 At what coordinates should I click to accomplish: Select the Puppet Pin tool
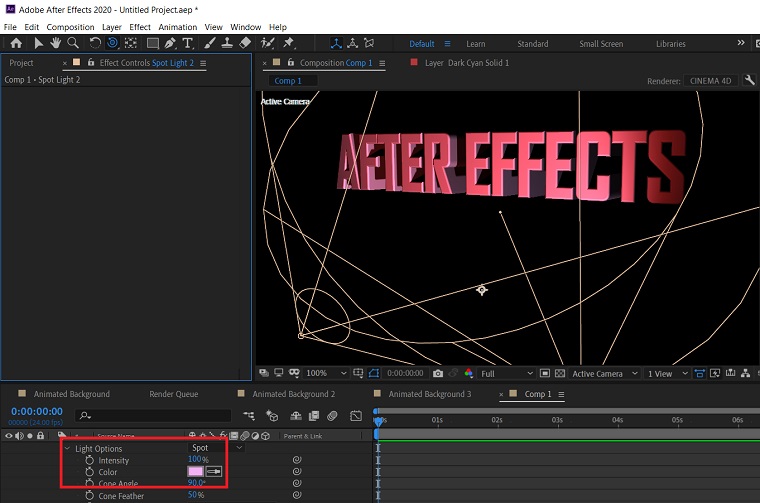tap(289, 43)
